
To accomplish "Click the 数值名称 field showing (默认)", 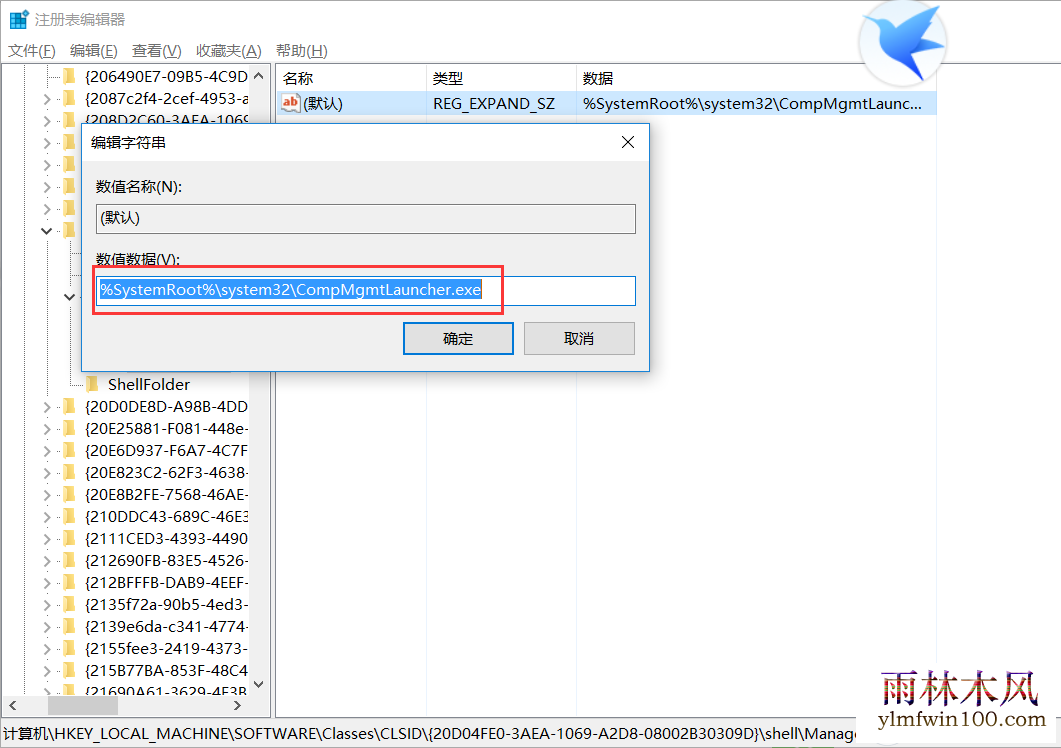I will [365, 219].
